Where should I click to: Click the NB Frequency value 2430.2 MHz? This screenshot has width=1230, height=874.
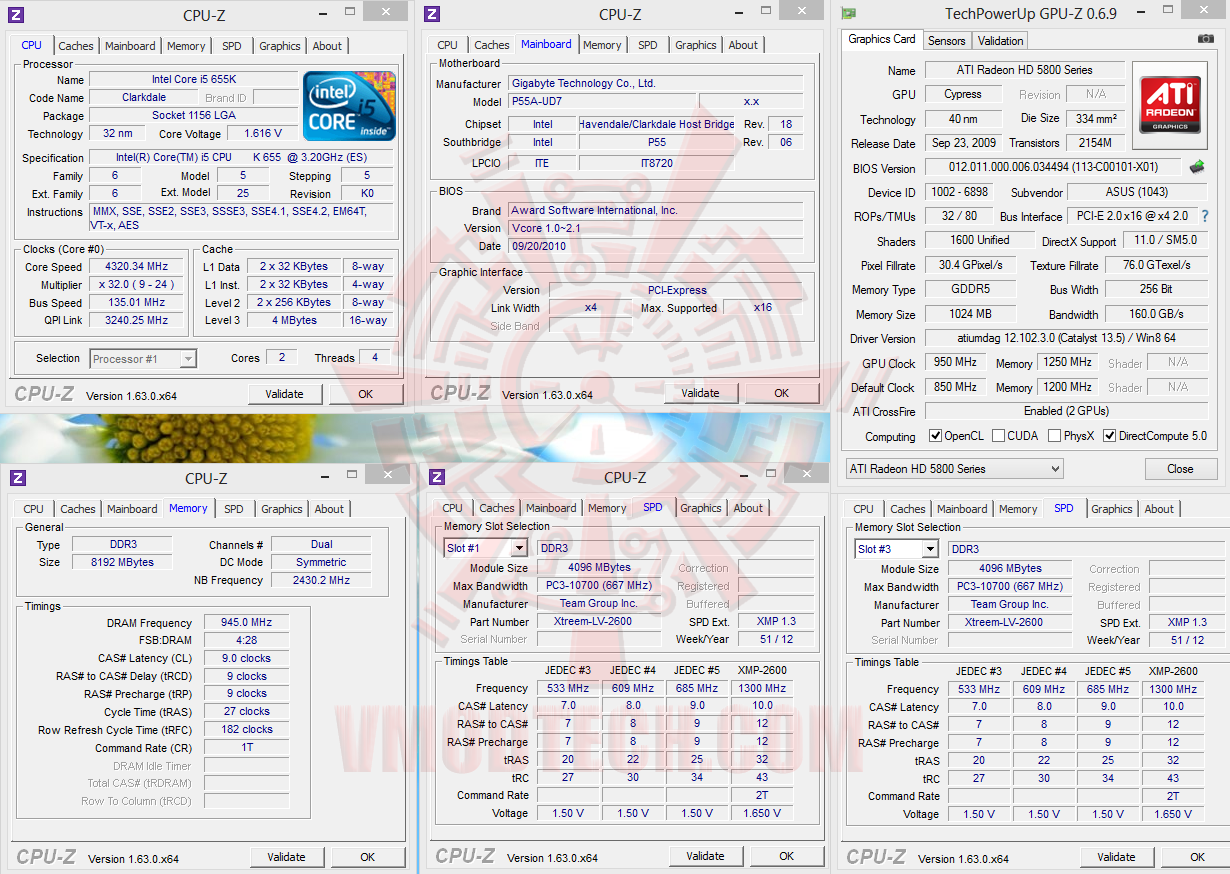pyautogui.click(x=321, y=580)
